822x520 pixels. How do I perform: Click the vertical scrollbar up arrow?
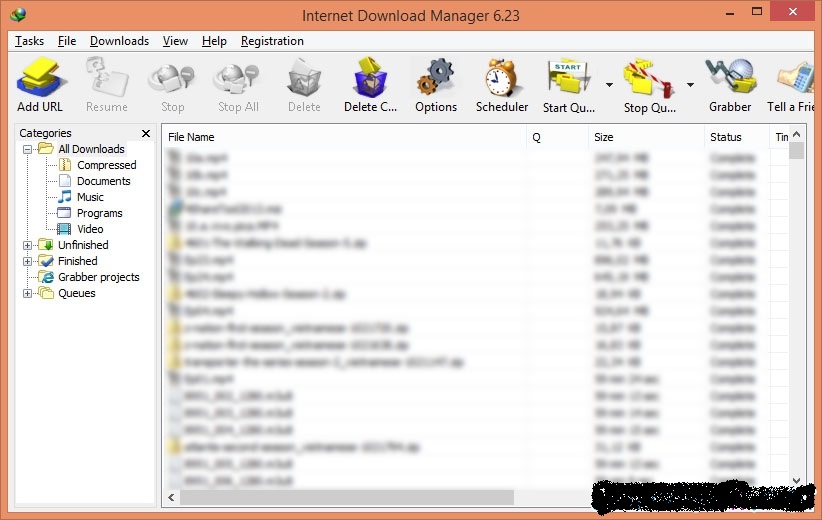click(x=796, y=134)
